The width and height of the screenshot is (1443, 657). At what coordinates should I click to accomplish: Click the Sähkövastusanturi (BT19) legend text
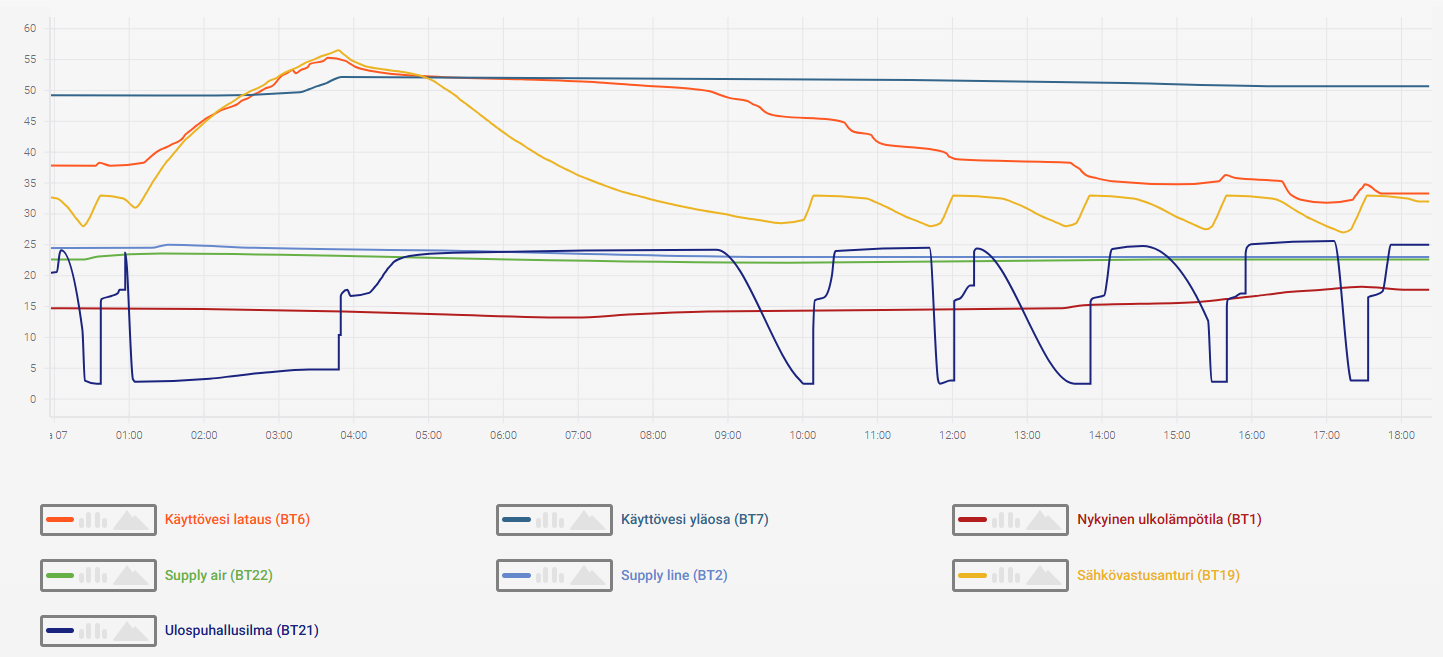1158,575
